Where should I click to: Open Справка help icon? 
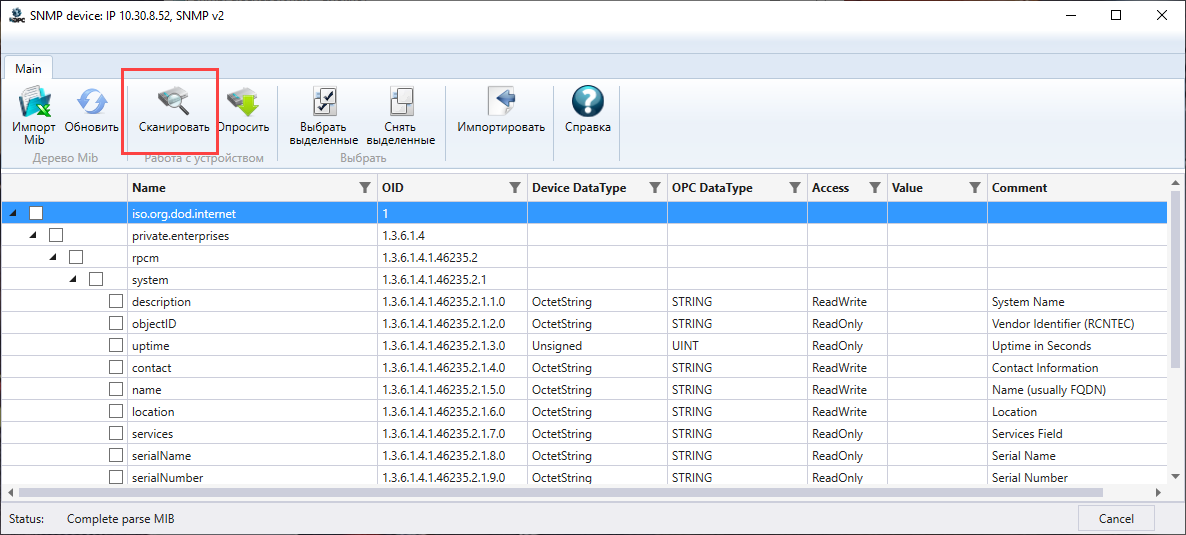point(588,103)
